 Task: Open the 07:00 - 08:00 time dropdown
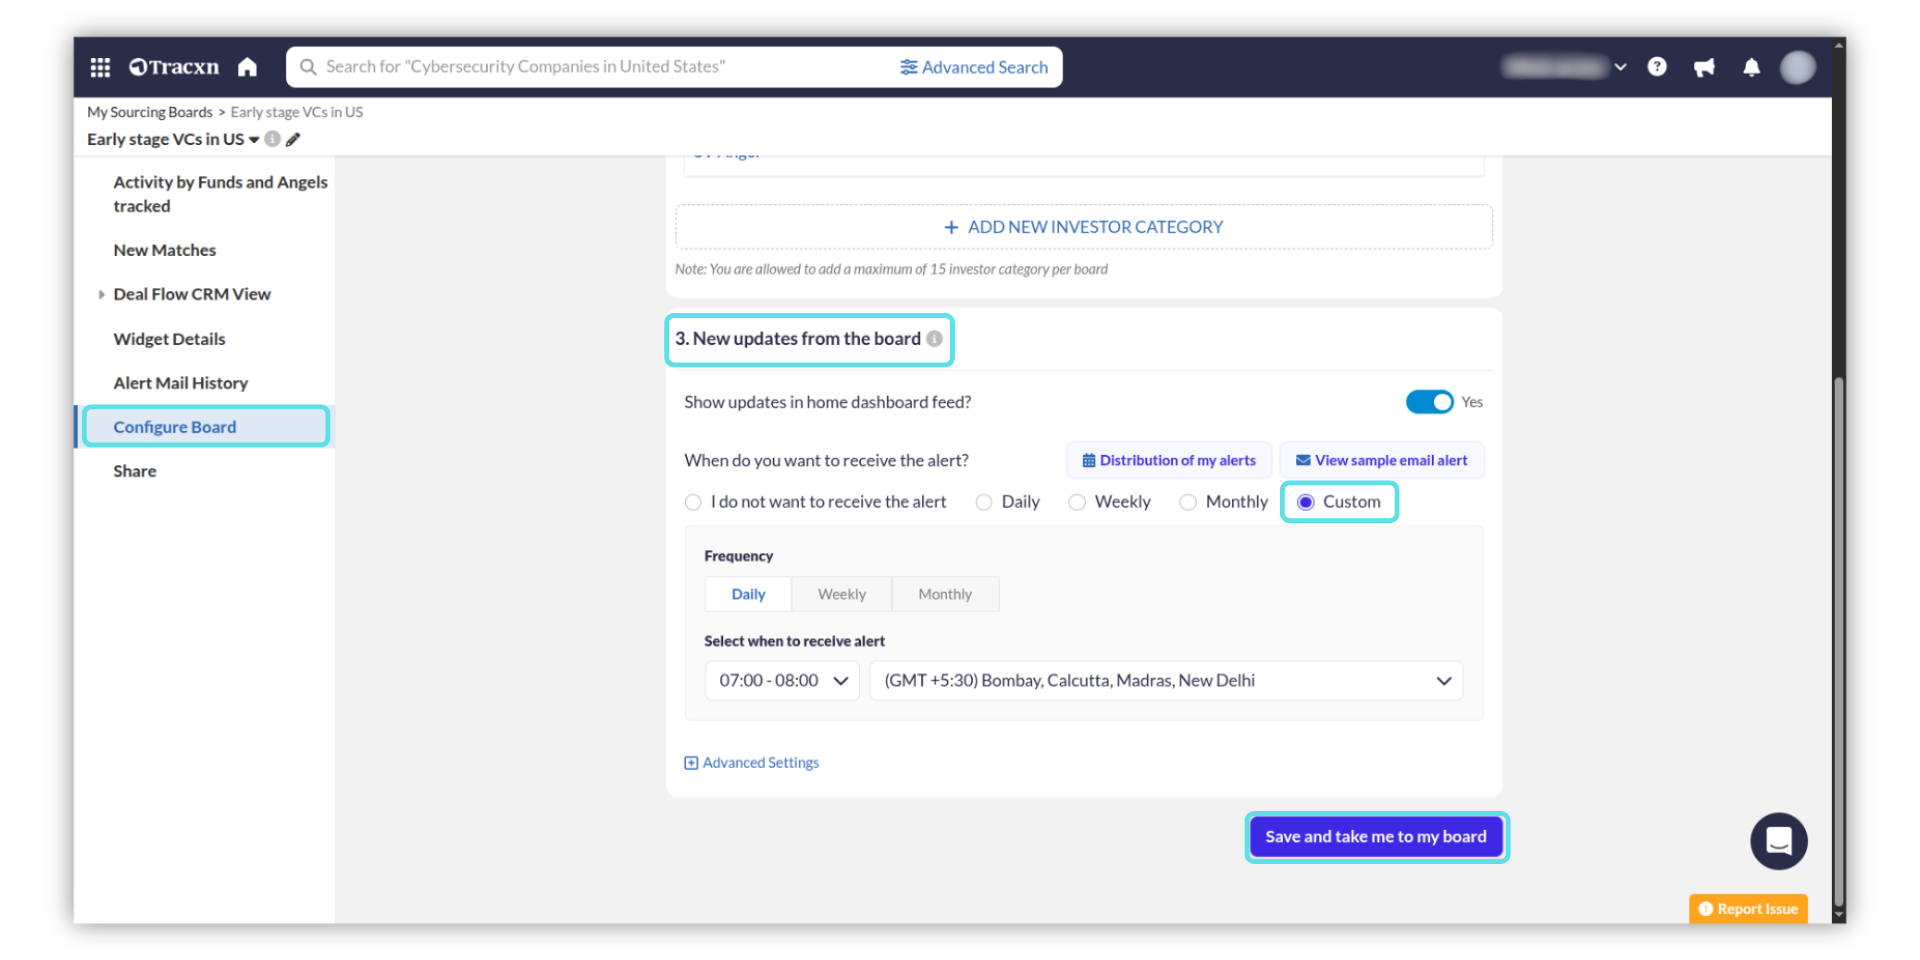coord(782,681)
